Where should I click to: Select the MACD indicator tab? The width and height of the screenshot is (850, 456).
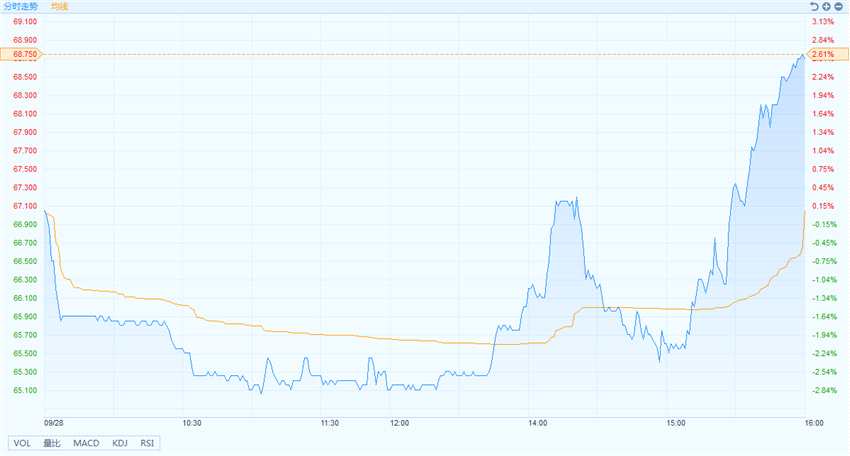point(86,443)
